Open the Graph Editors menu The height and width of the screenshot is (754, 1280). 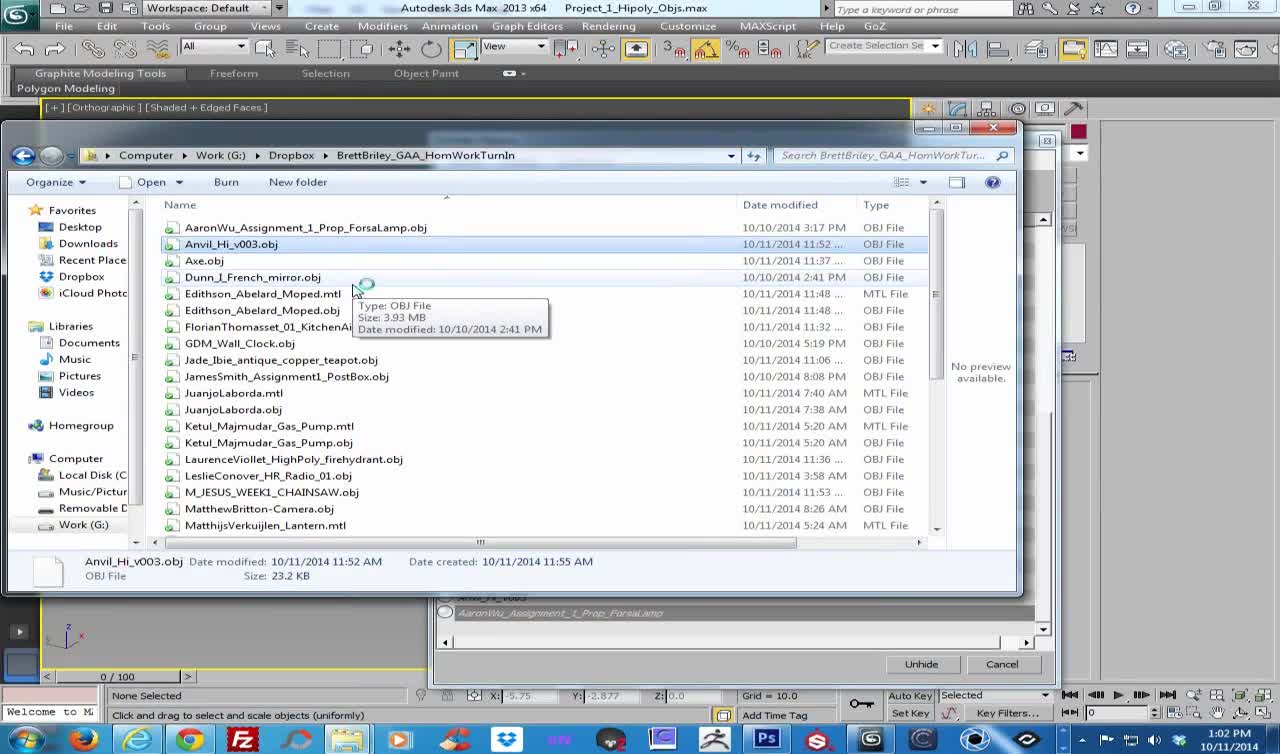click(527, 26)
